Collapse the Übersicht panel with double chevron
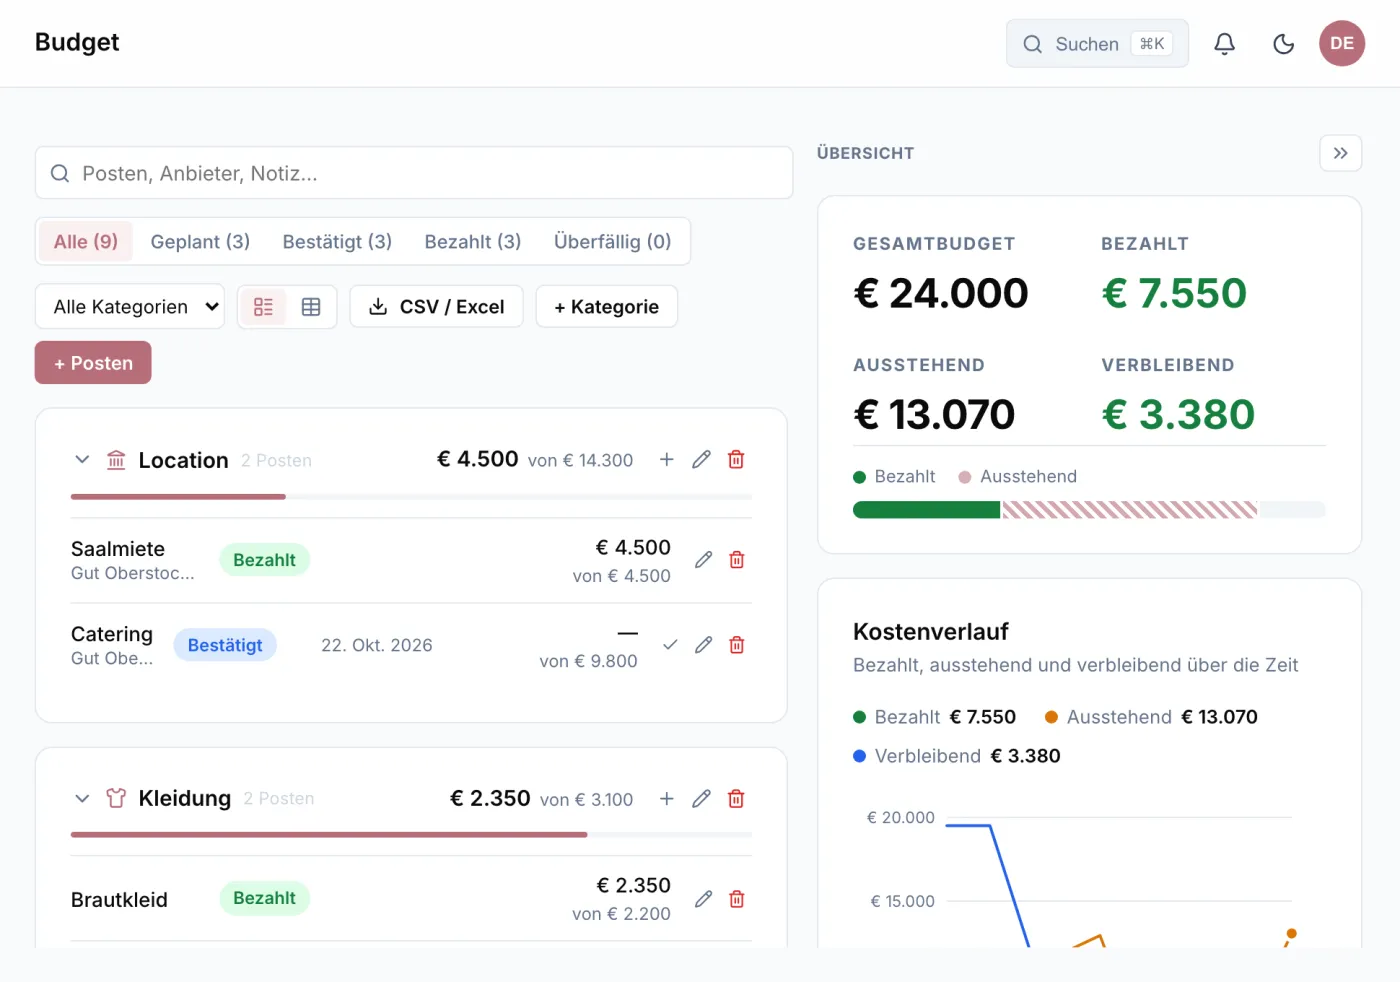This screenshot has width=1400, height=982. click(1340, 153)
